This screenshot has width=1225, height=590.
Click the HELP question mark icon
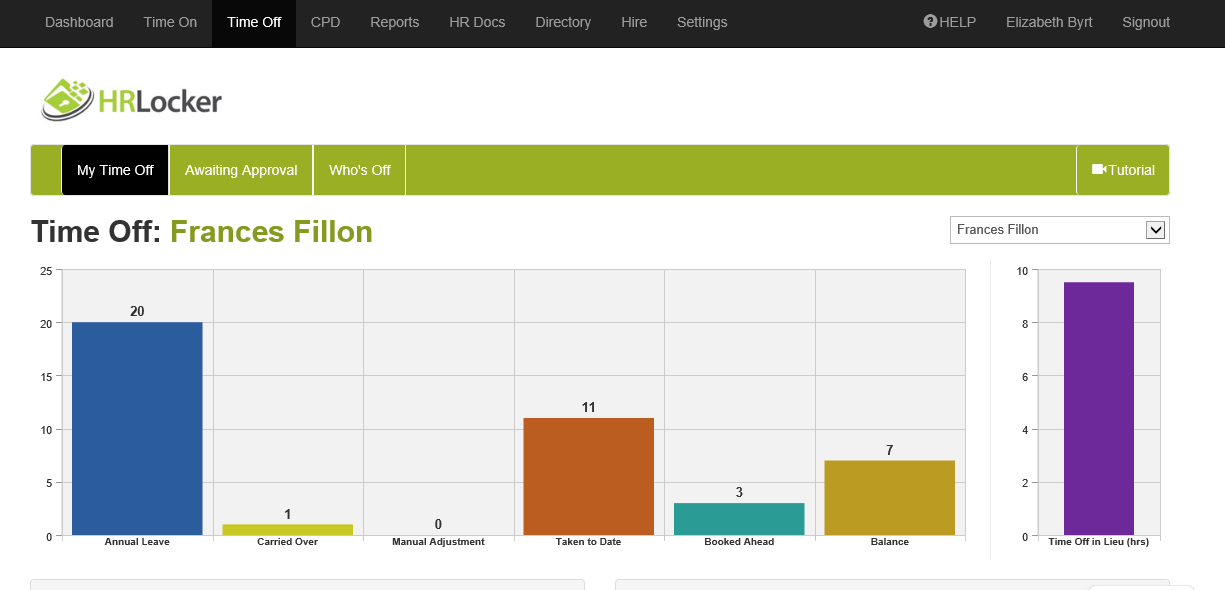[930, 22]
